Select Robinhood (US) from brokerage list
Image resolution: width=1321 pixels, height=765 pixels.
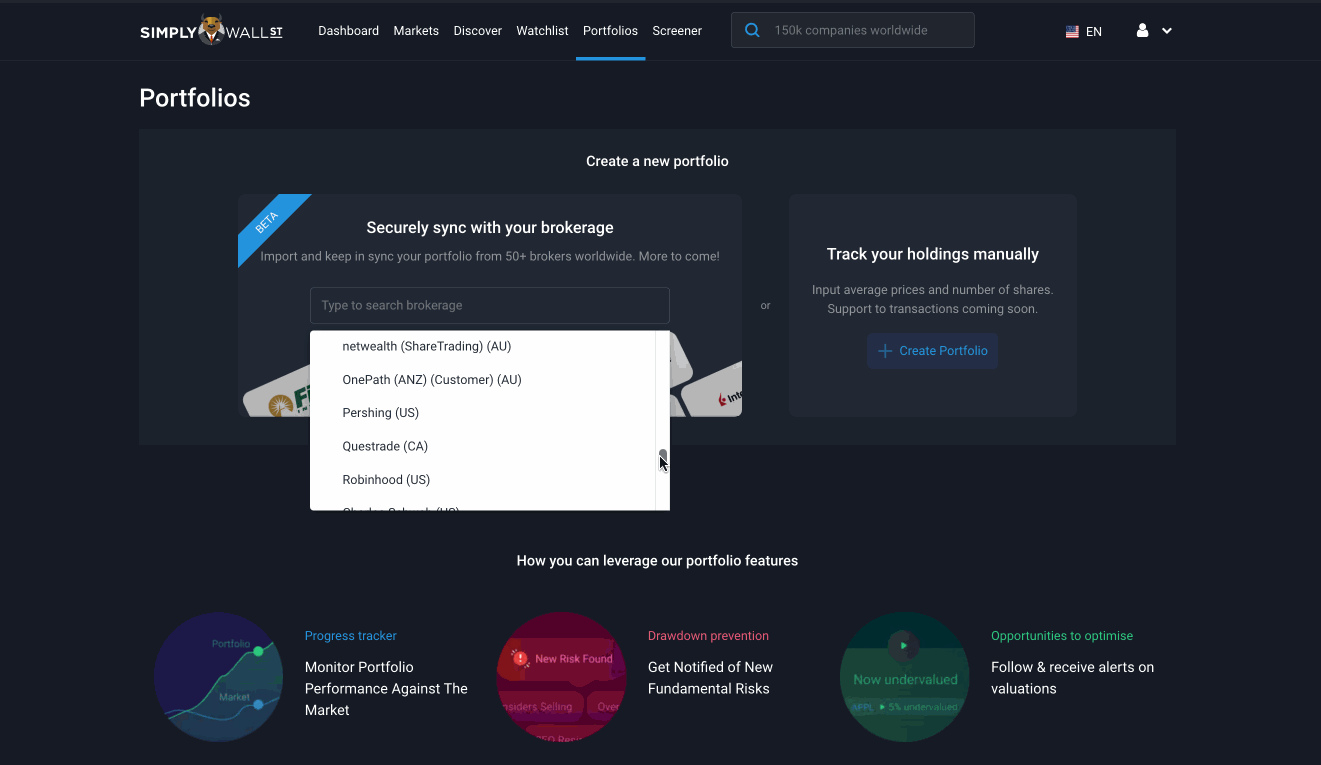point(386,480)
